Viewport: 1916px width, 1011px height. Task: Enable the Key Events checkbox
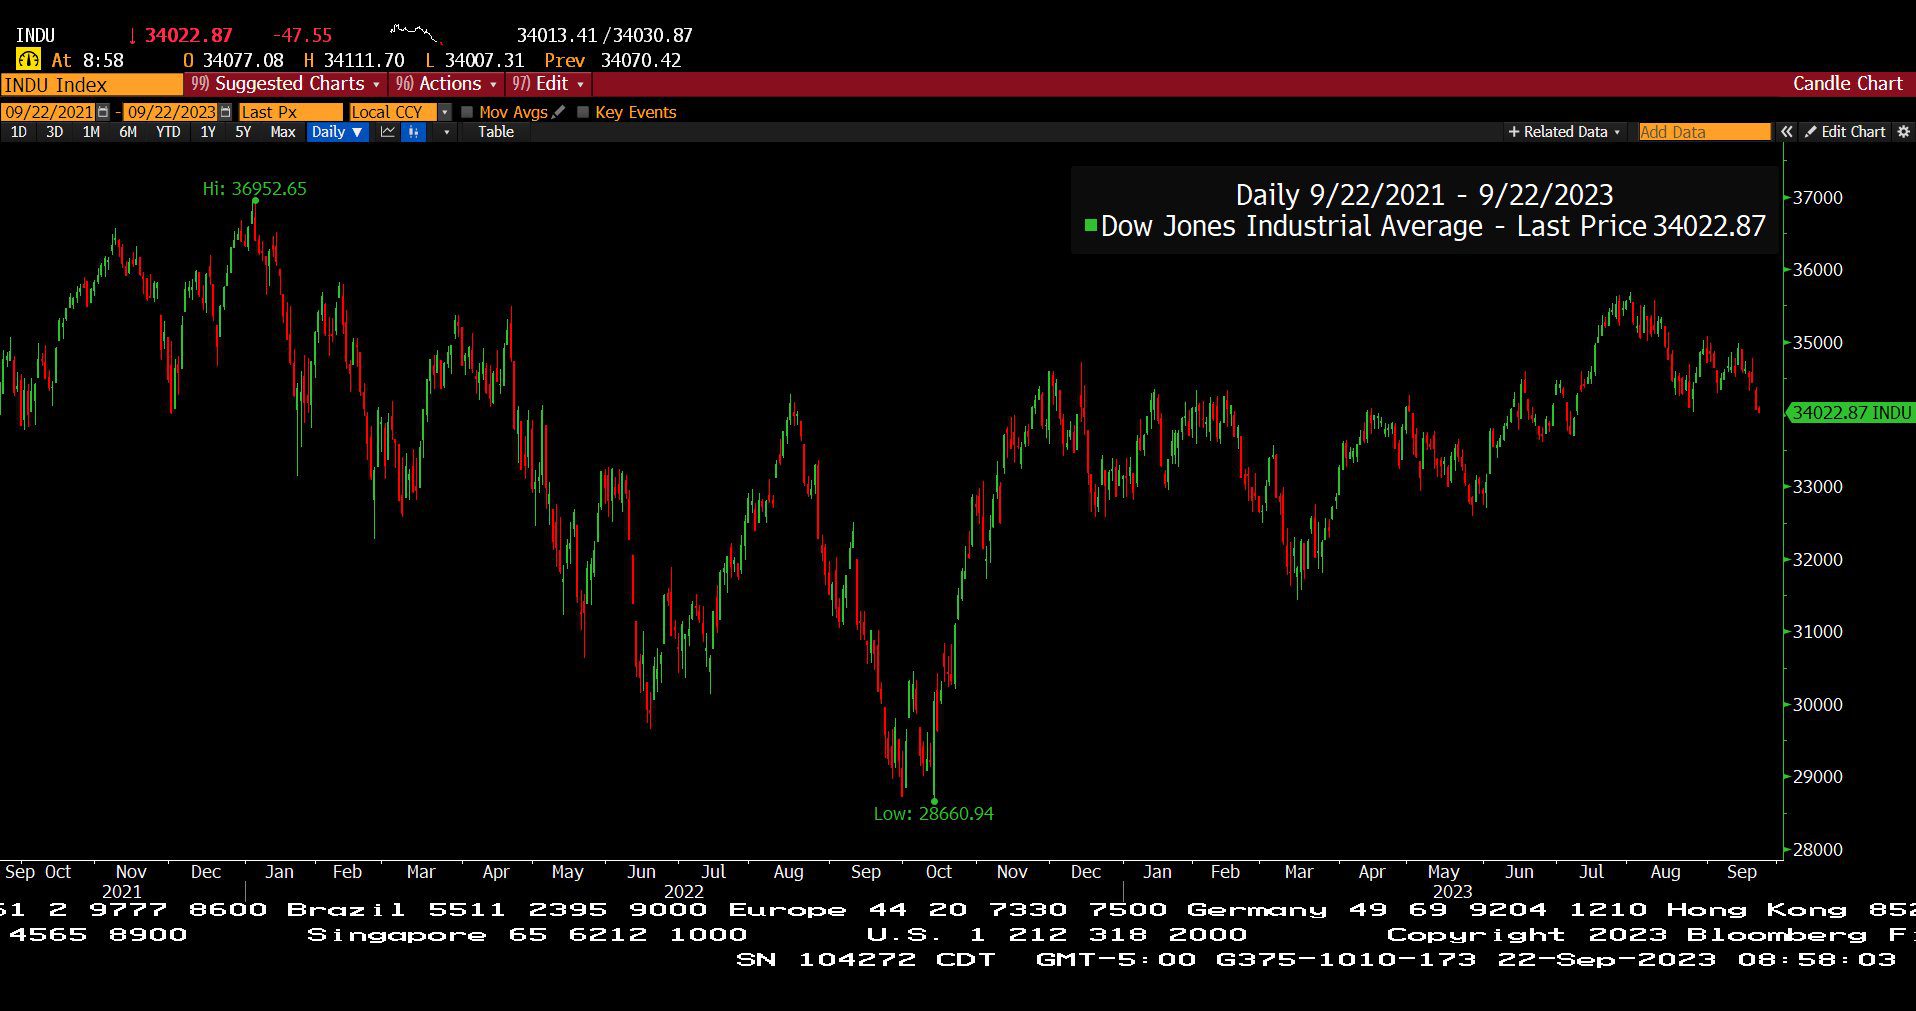[x=583, y=112]
